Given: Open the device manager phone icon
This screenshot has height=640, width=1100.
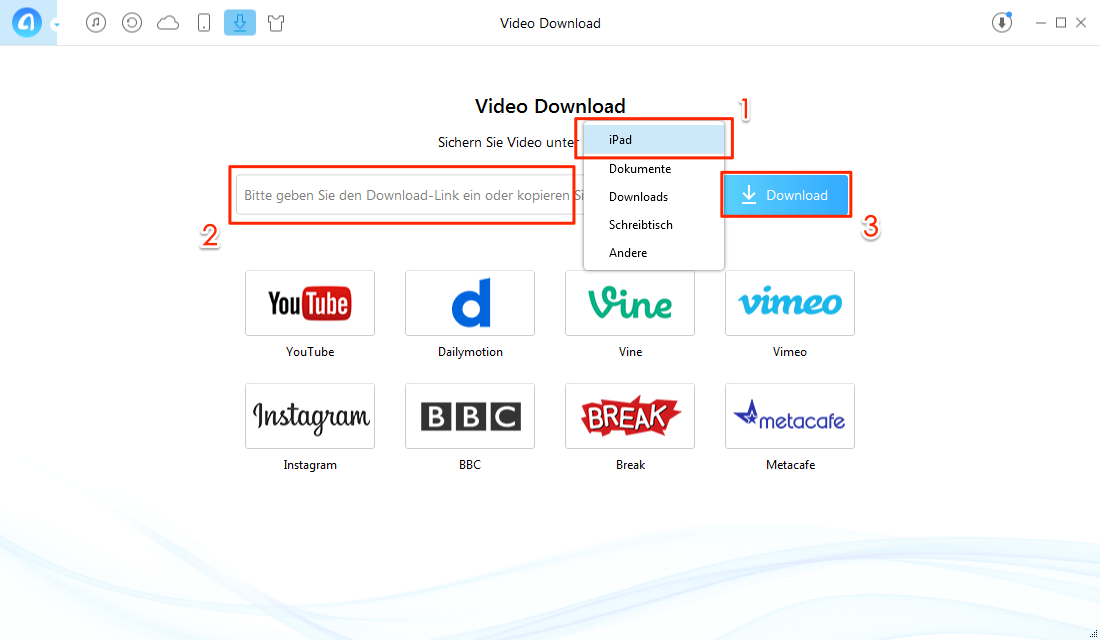Looking at the screenshot, I should click(204, 23).
